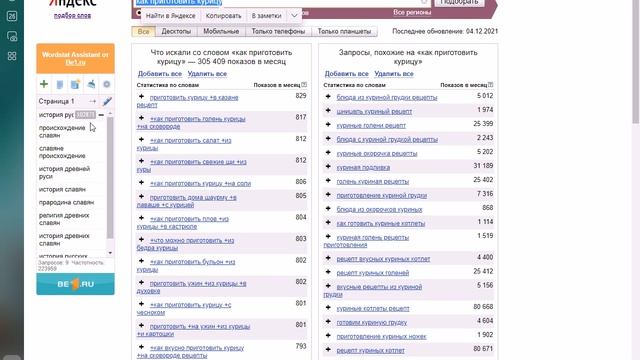Click the page vertical scrollbar on the right

point(636,61)
